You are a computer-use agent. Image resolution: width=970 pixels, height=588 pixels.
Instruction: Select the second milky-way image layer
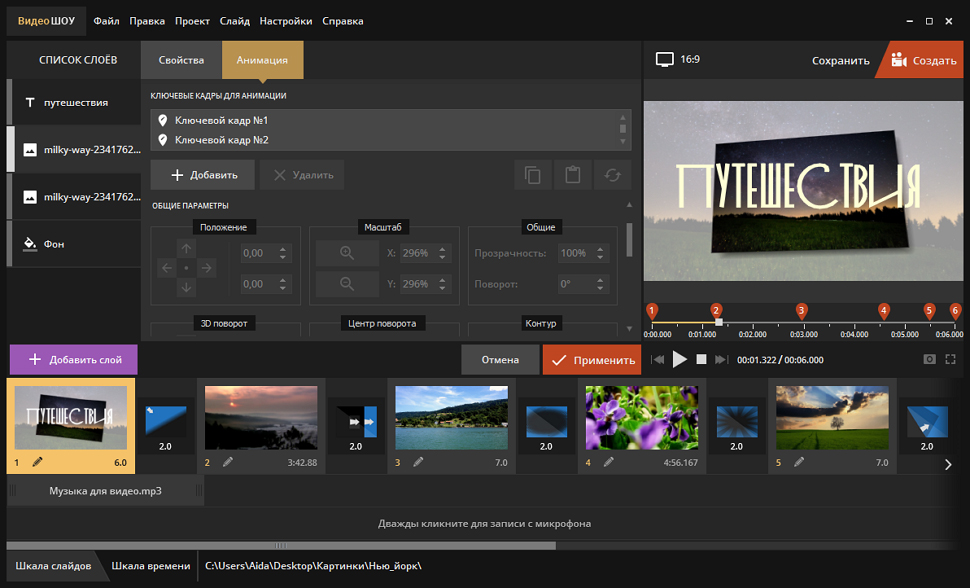pos(74,197)
